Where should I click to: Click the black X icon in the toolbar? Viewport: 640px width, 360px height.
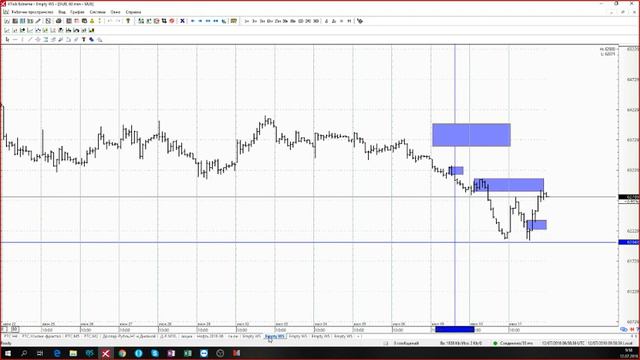point(182,21)
